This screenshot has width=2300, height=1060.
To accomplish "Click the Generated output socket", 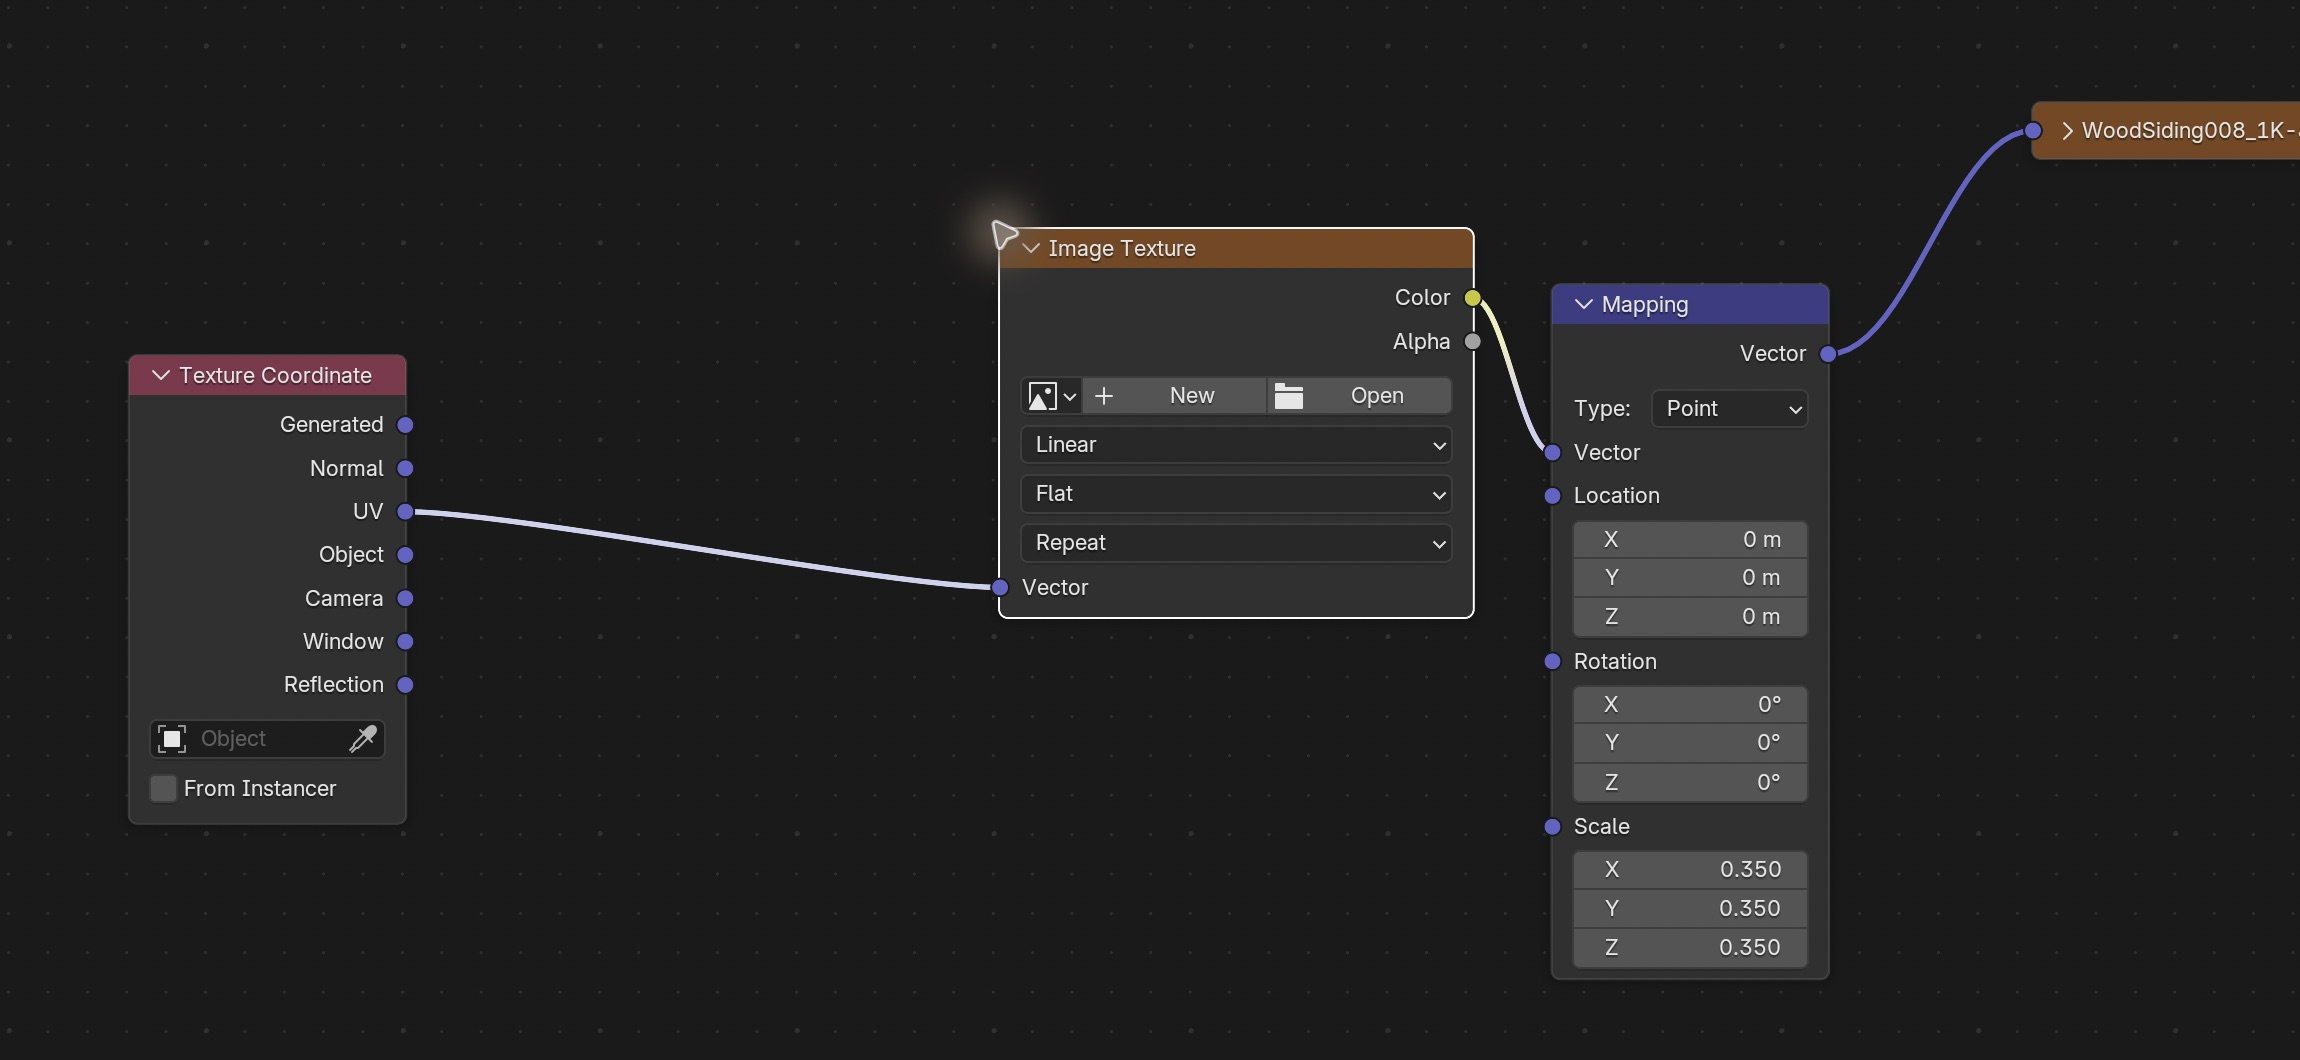I will point(405,425).
